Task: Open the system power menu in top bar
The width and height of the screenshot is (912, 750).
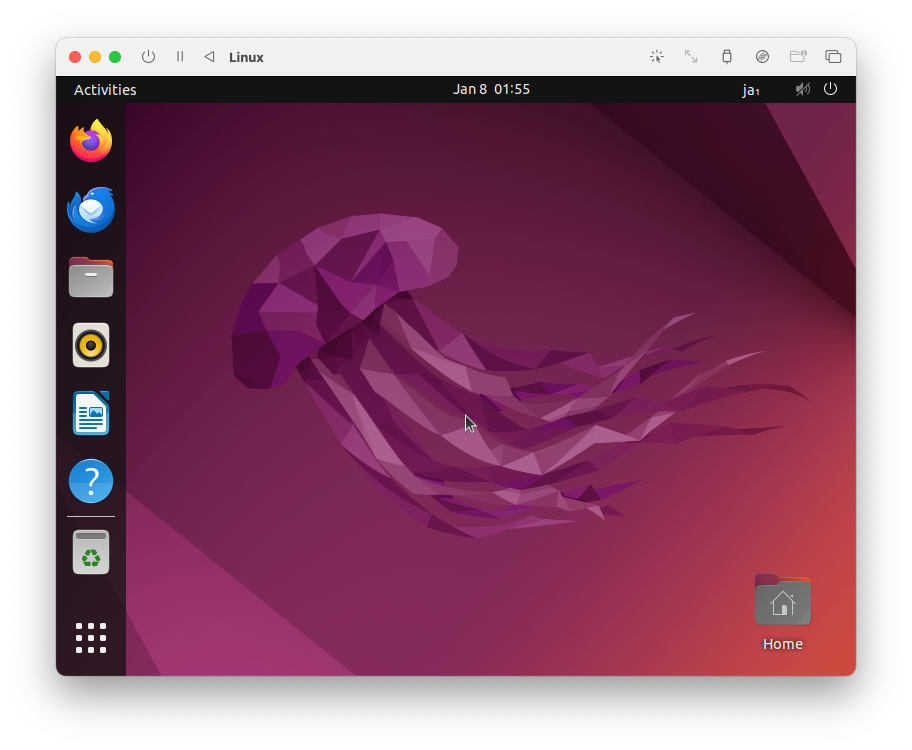Action: [830, 89]
